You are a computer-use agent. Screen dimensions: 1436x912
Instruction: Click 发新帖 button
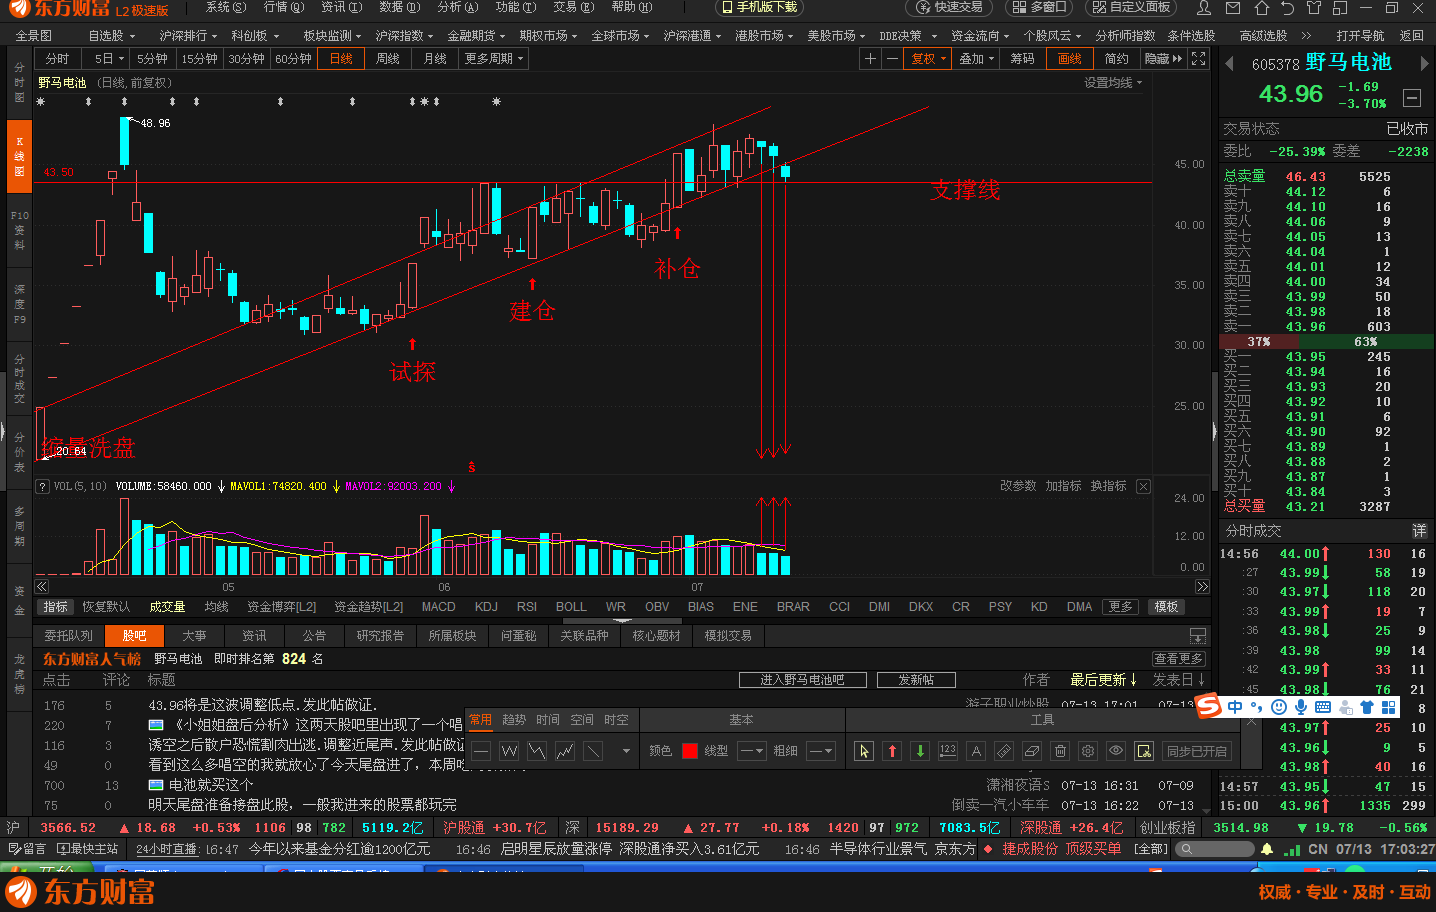pos(916,680)
